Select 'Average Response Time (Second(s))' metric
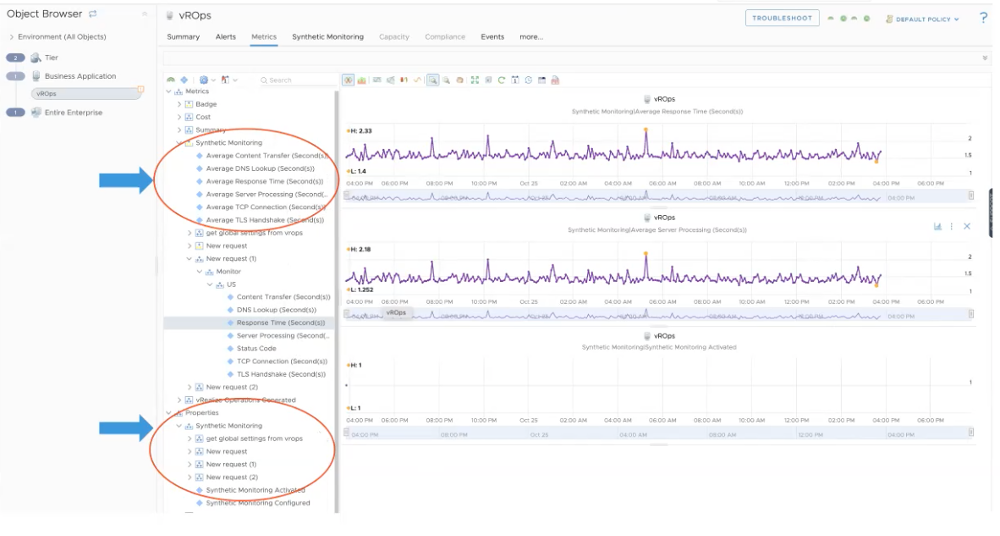This screenshot has width=1000, height=536. (265, 181)
